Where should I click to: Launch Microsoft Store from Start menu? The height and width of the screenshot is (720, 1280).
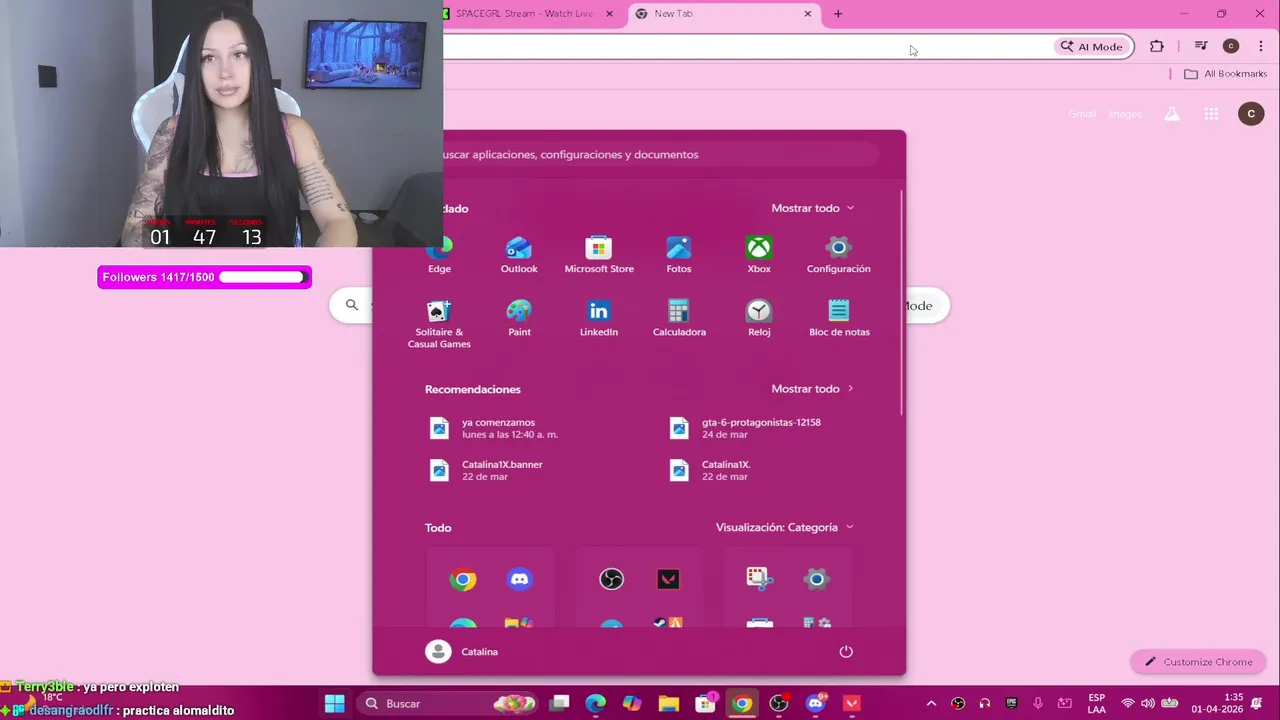click(x=599, y=255)
